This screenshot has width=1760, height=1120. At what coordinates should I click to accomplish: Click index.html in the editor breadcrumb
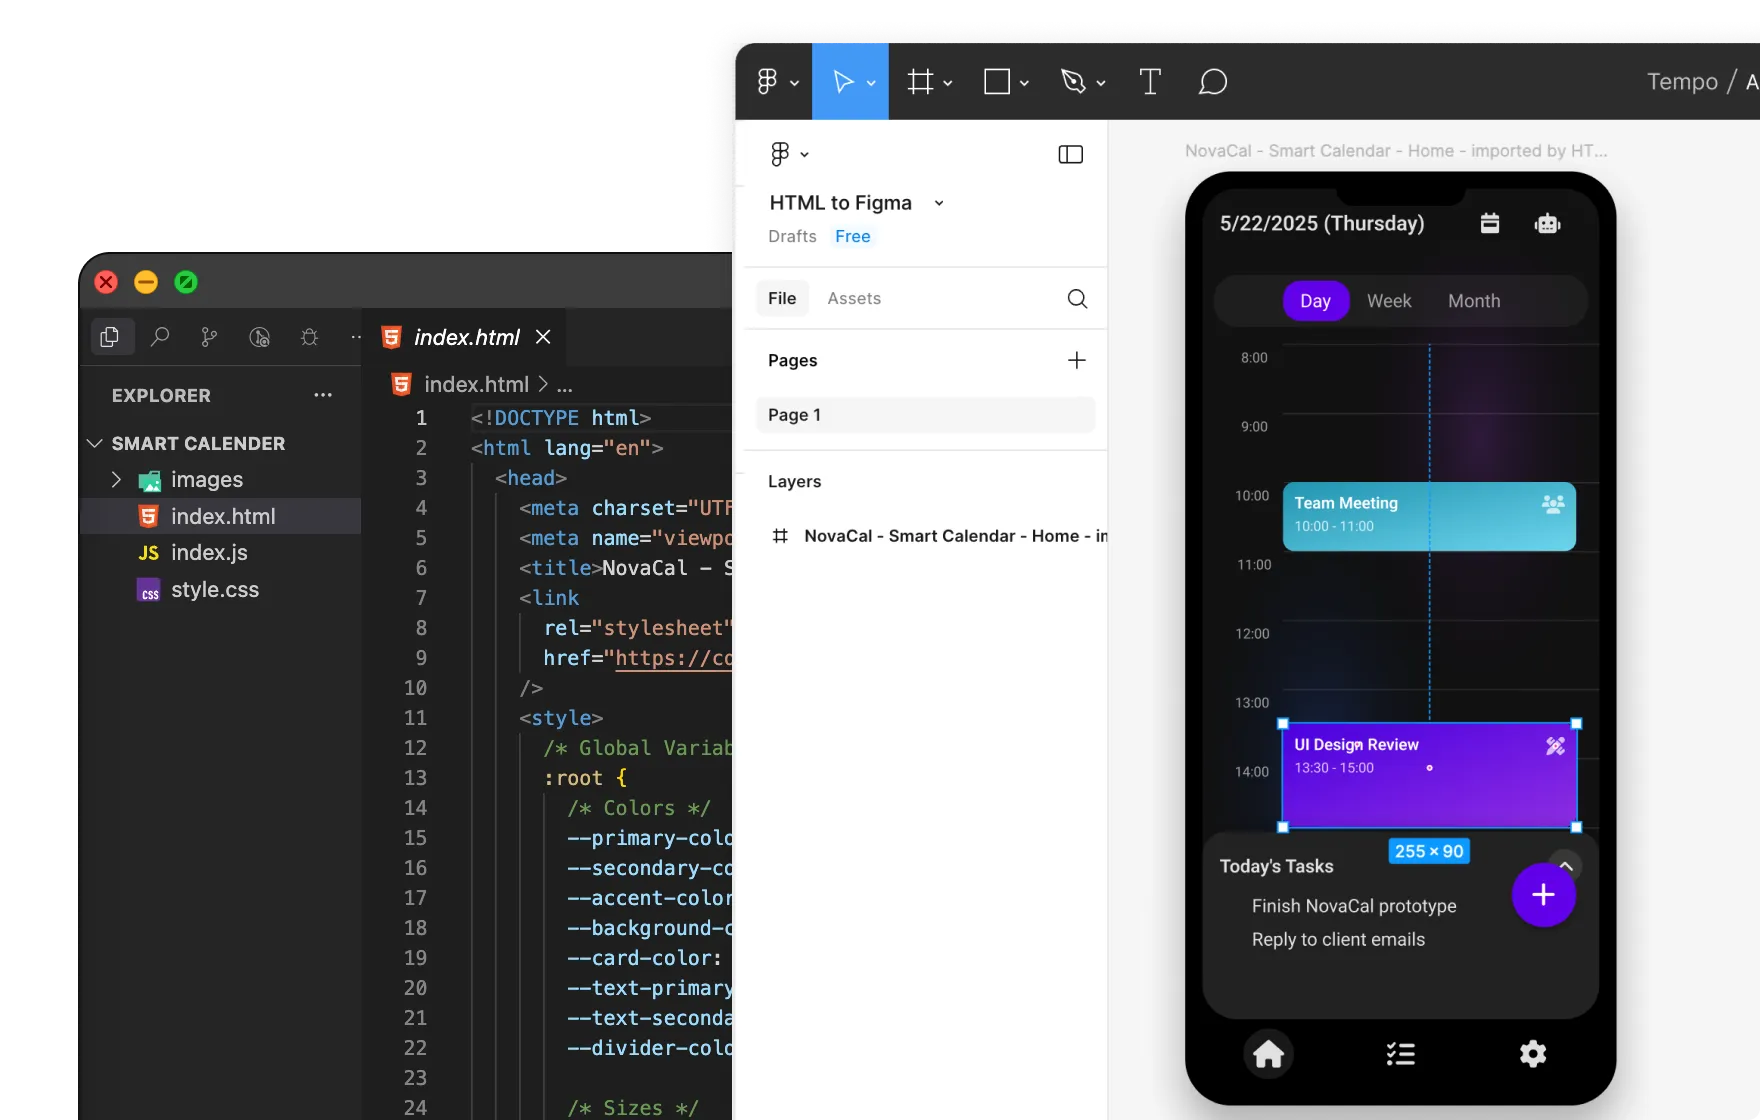tap(476, 385)
